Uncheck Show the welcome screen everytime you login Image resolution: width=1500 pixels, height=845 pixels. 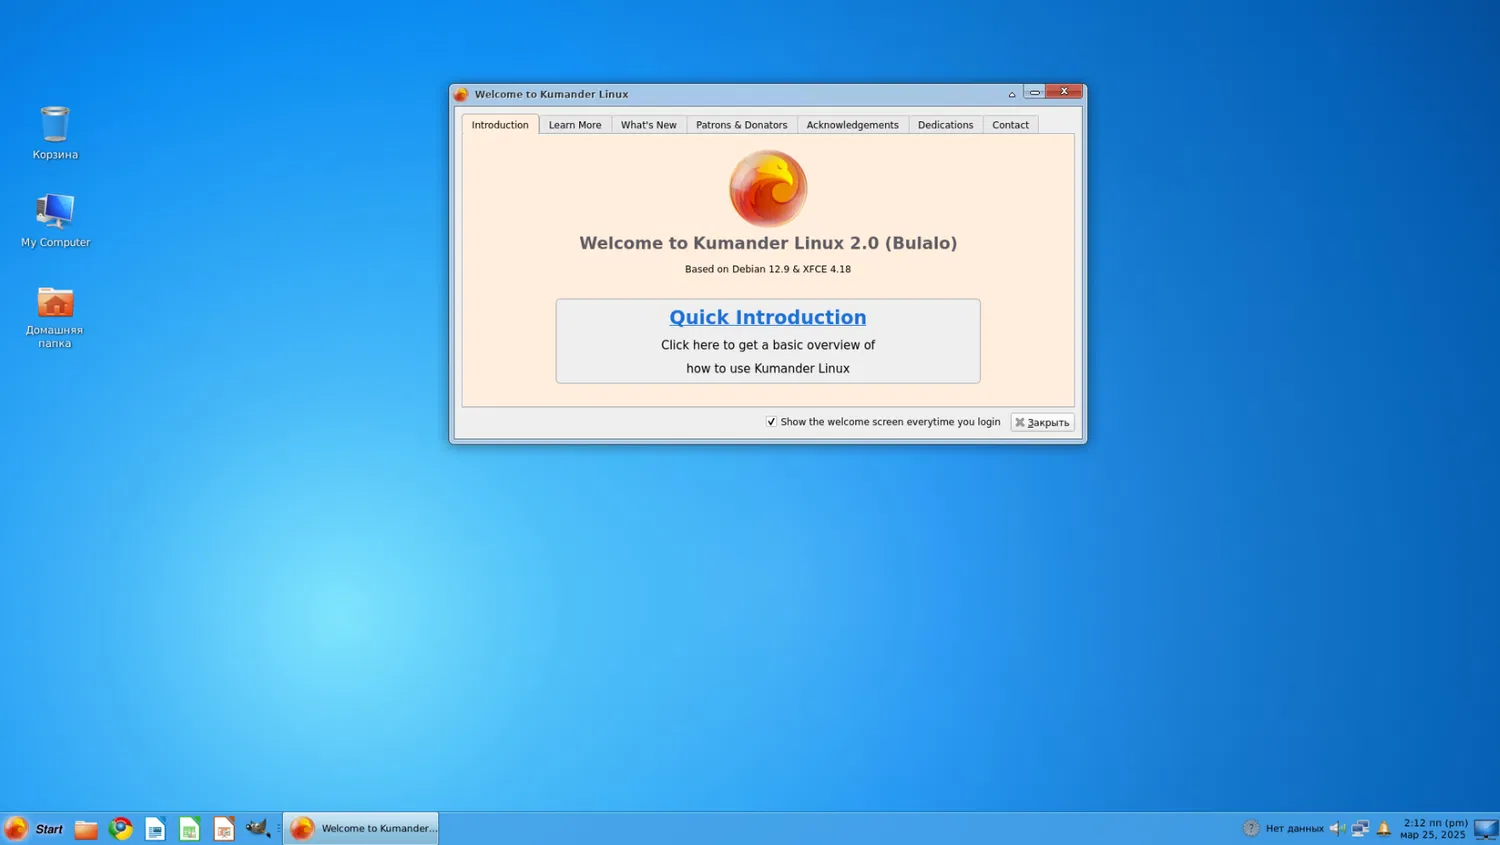point(771,422)
